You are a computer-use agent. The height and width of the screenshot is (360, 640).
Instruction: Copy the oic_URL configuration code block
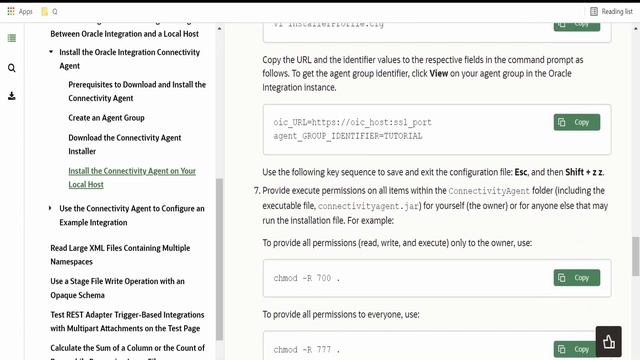point(577,122)
